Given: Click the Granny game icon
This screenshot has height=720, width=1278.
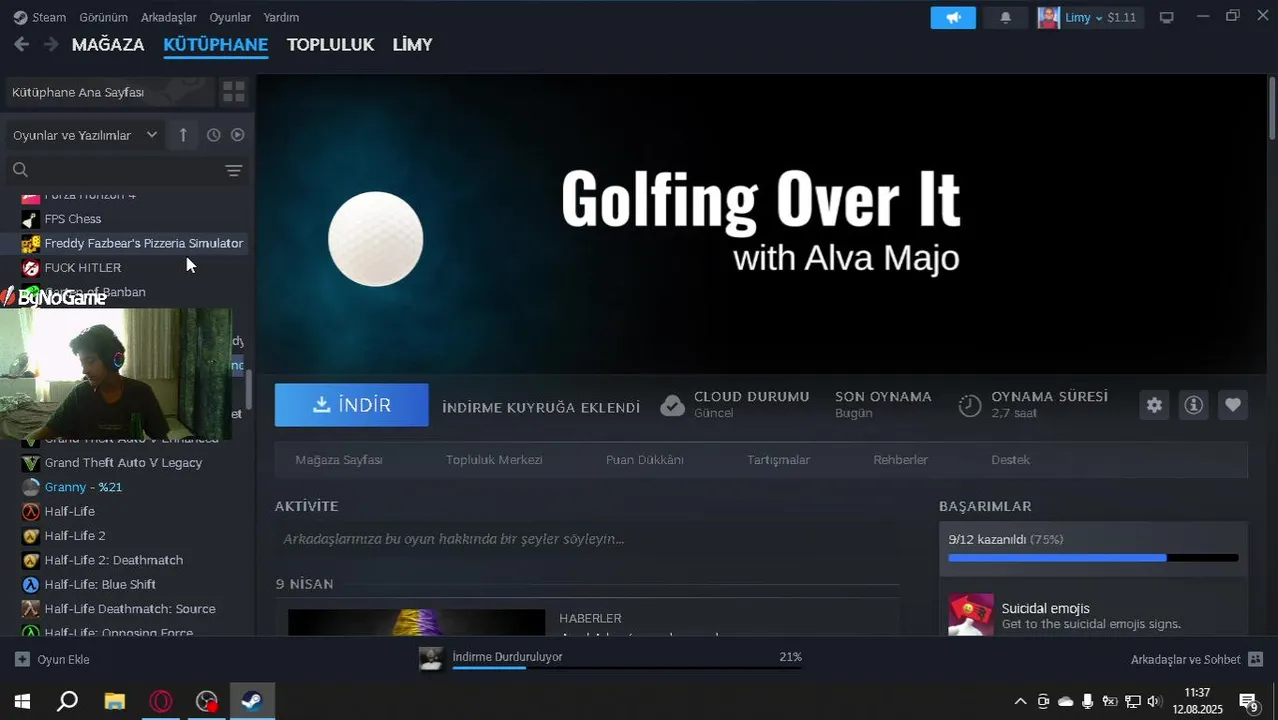Looking at the screenshot, I should tap(31, 487).
